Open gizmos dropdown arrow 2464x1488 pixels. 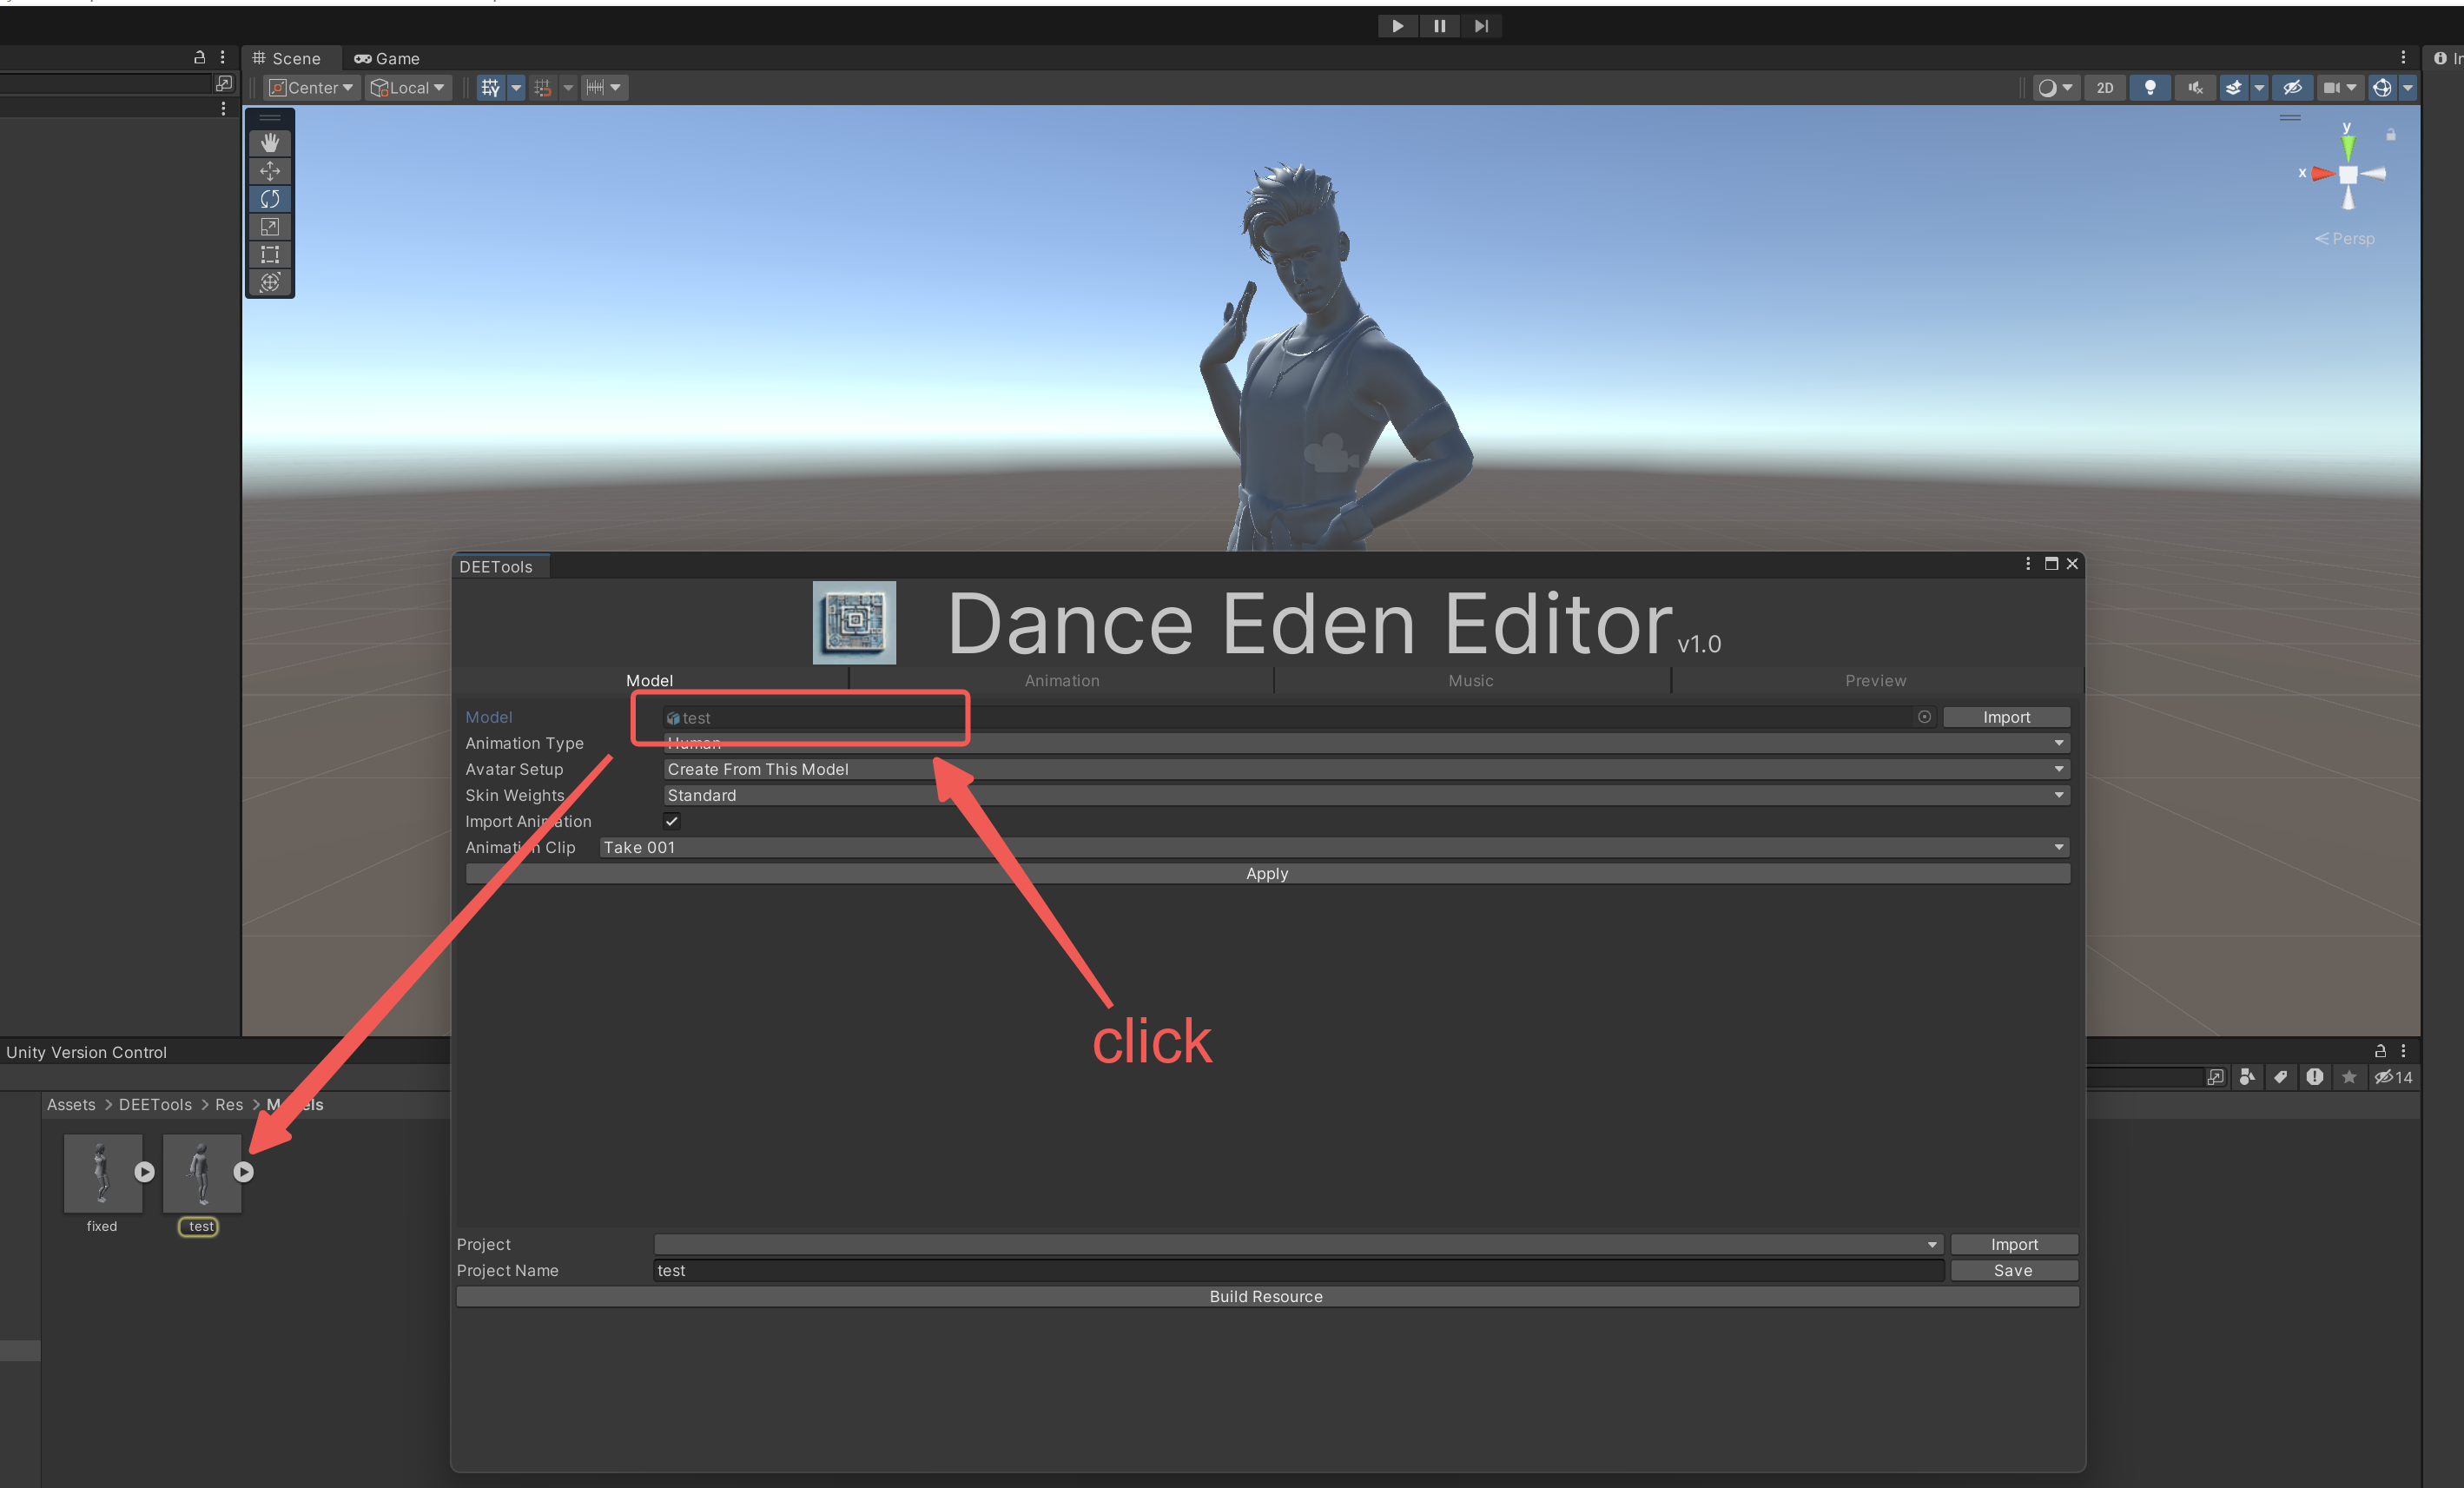tap(2408, 88)
